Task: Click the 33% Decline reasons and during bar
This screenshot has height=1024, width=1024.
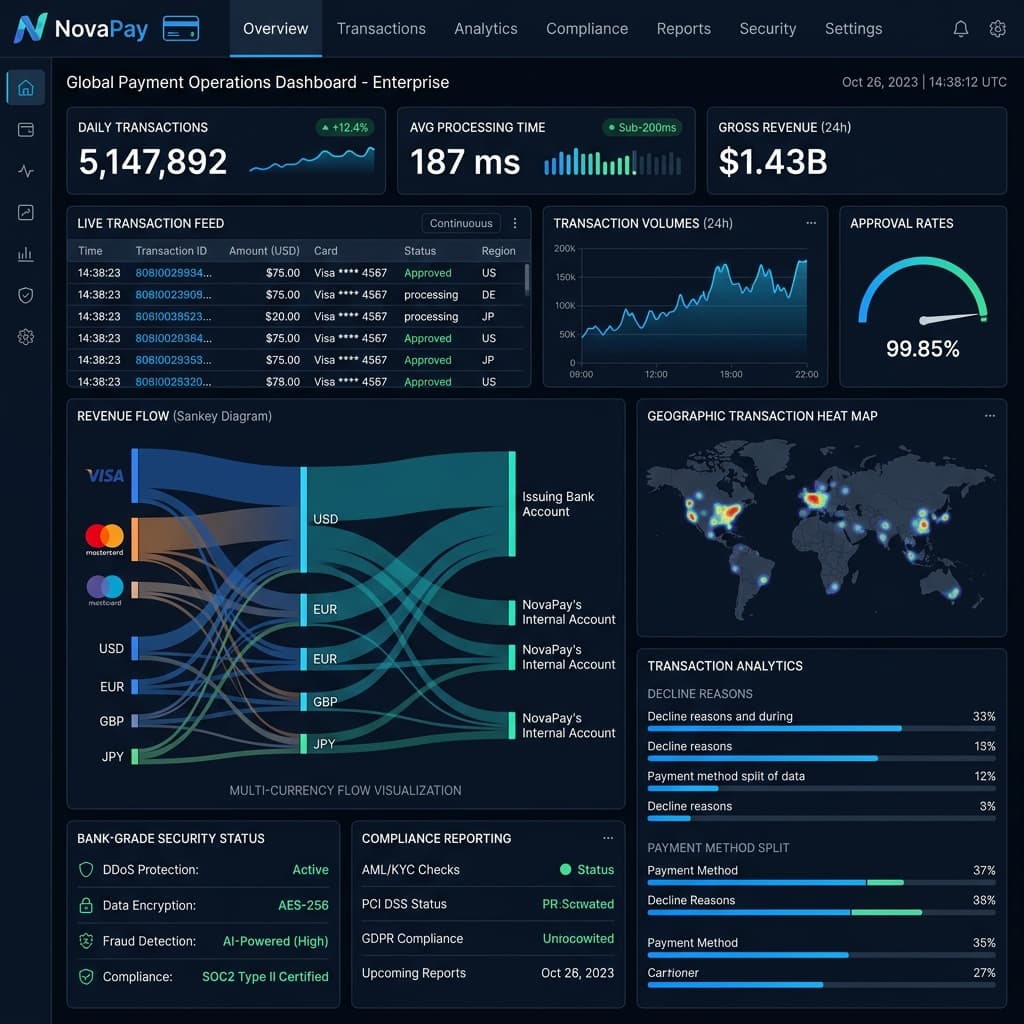Action: click(x=822, y=728)
